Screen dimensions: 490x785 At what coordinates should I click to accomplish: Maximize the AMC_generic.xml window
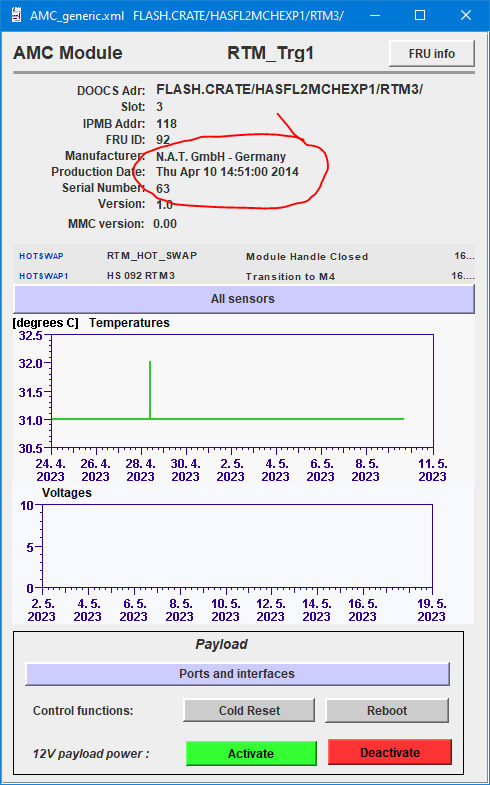click(x=420, y=16)
